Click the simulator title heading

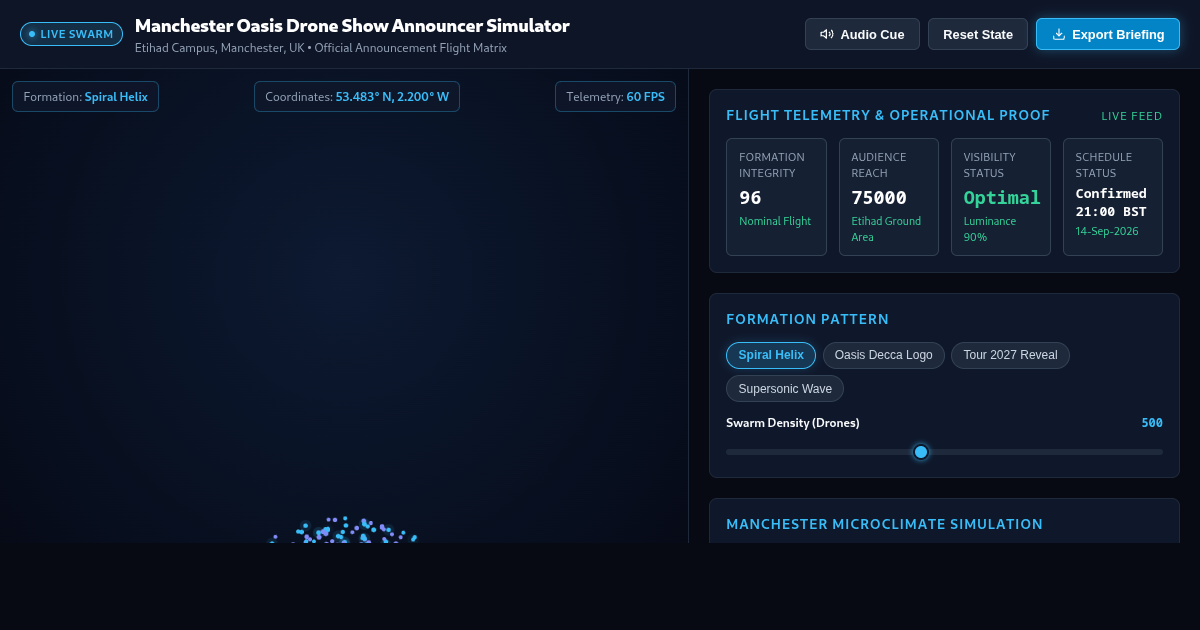[x=352, y=26]
